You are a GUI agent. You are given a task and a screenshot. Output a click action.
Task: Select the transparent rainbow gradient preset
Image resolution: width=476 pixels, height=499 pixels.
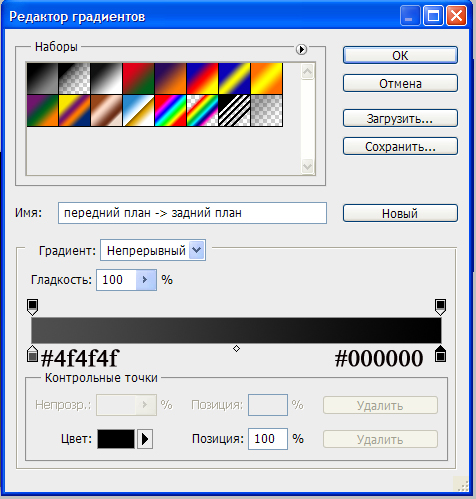202,111
